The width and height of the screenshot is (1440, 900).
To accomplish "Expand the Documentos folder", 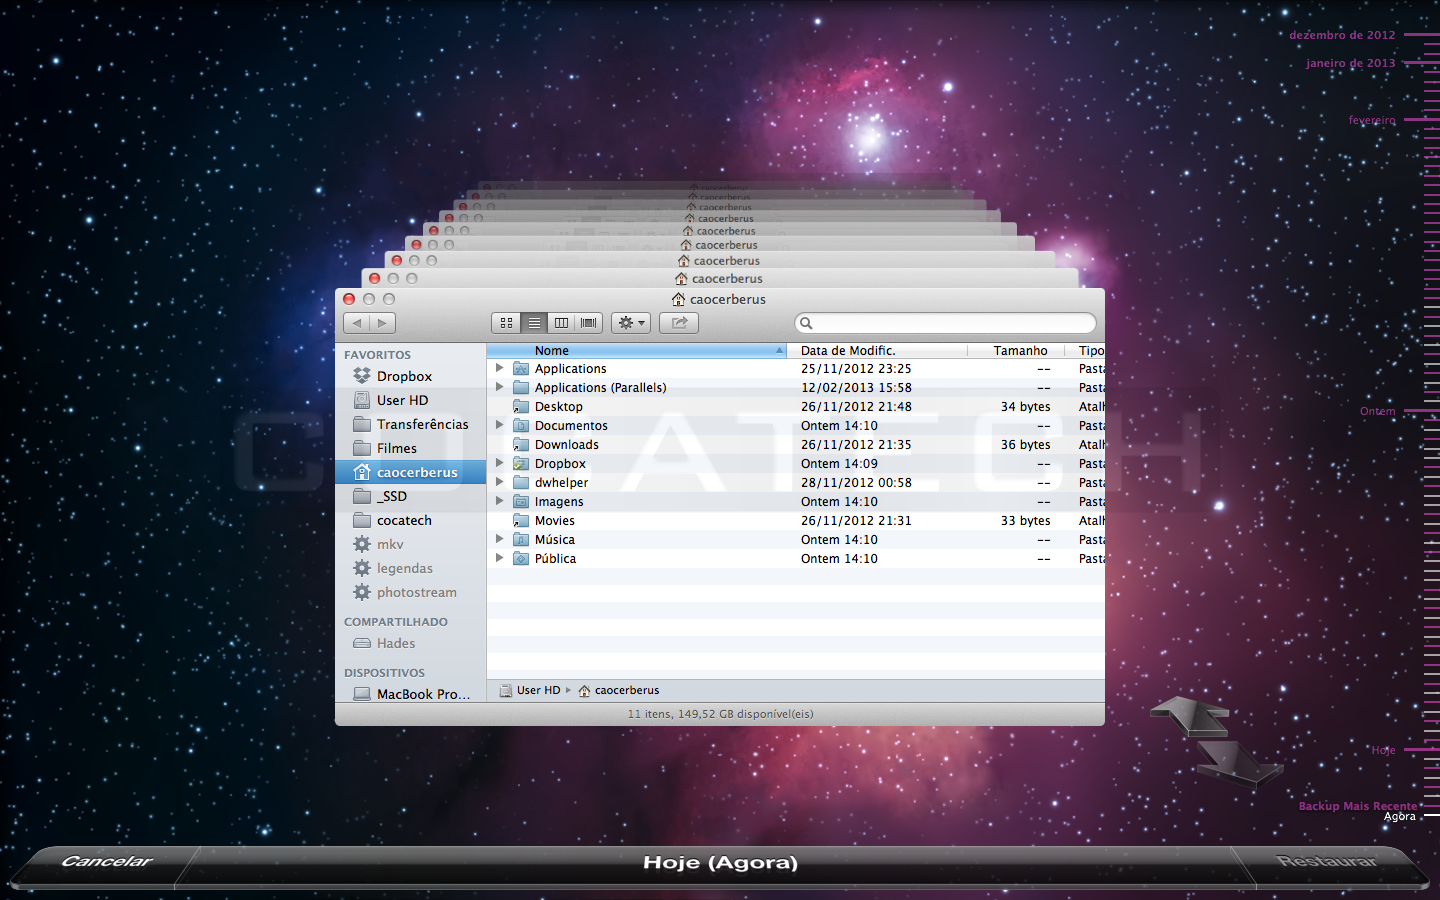I will pos(499,425).
